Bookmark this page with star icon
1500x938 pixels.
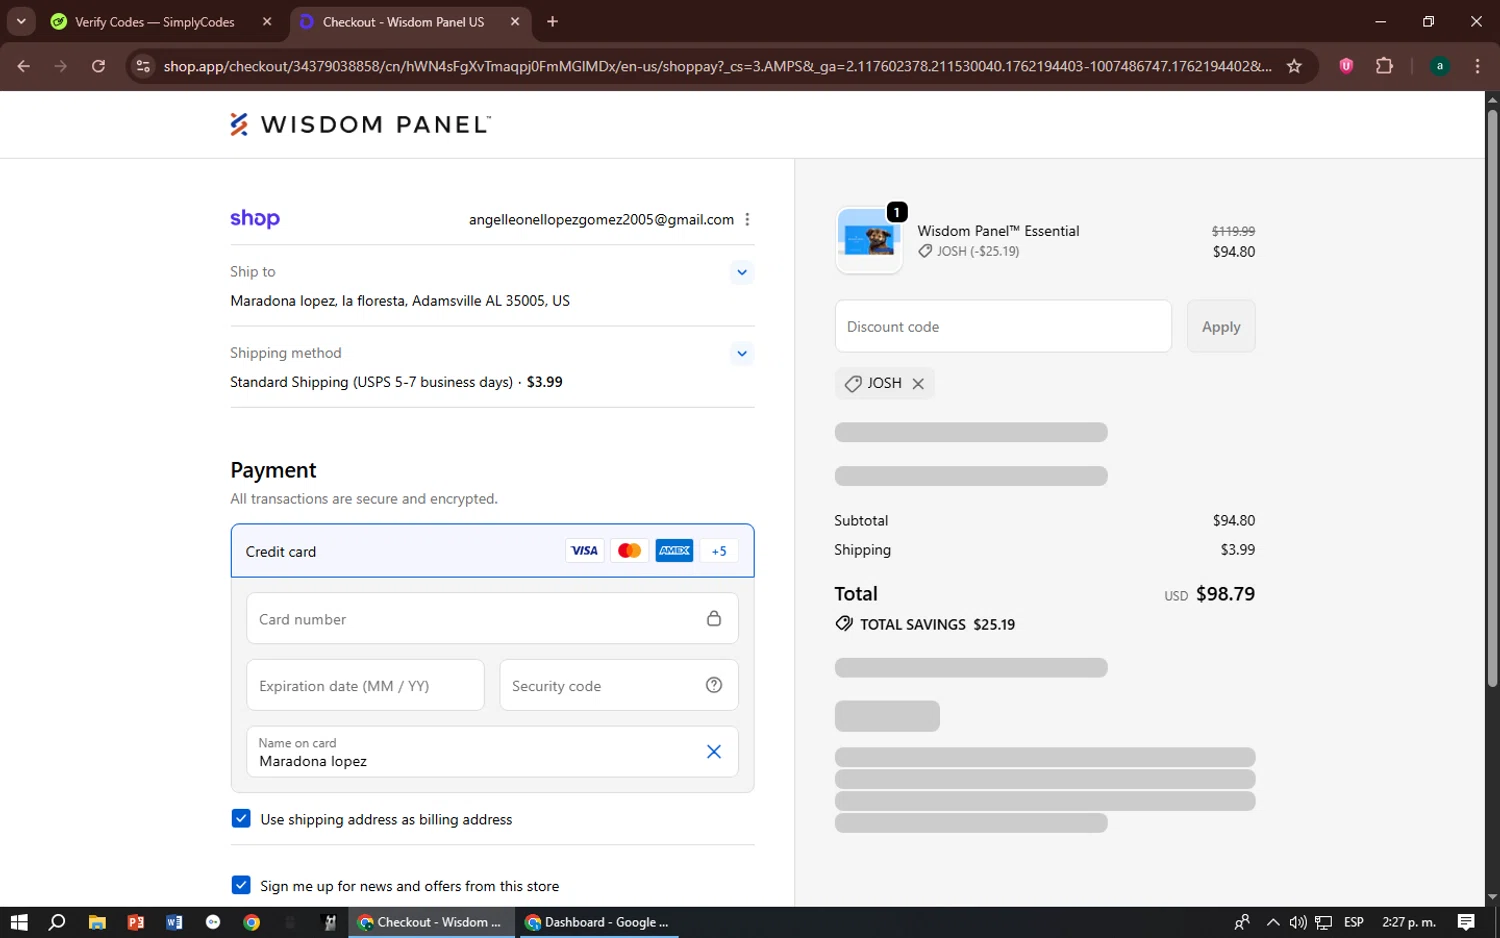[1294, 66]
